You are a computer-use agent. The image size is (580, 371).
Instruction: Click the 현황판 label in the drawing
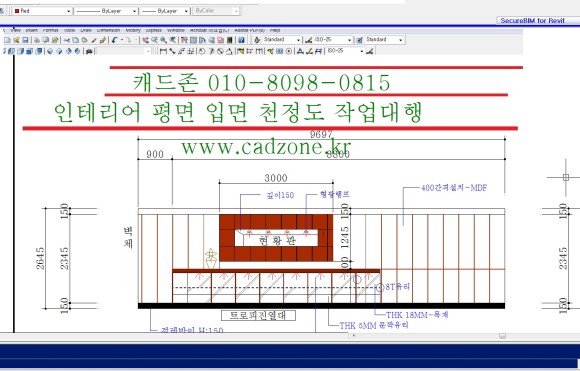(x=277, y=241)
